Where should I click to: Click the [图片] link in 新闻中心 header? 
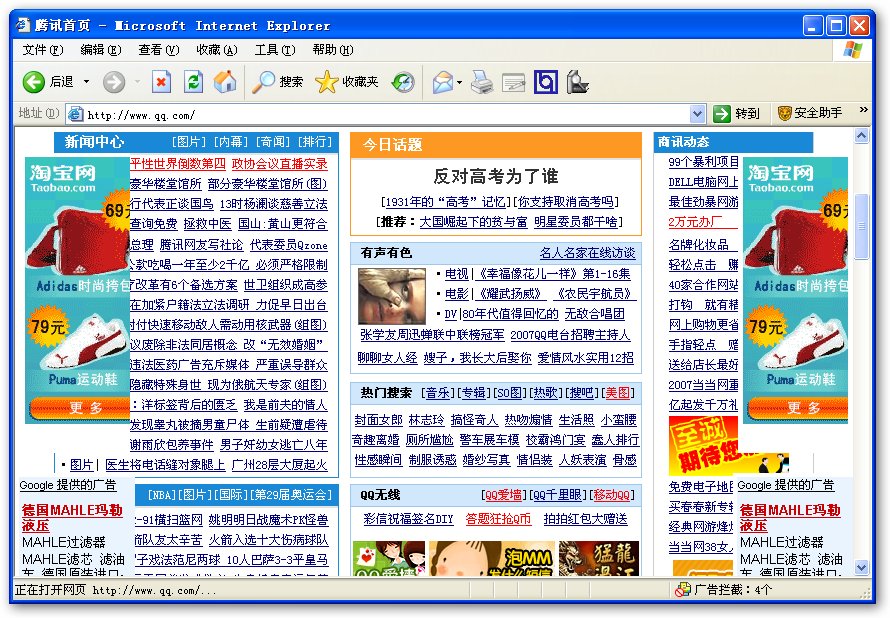click(x=189, y=141)
